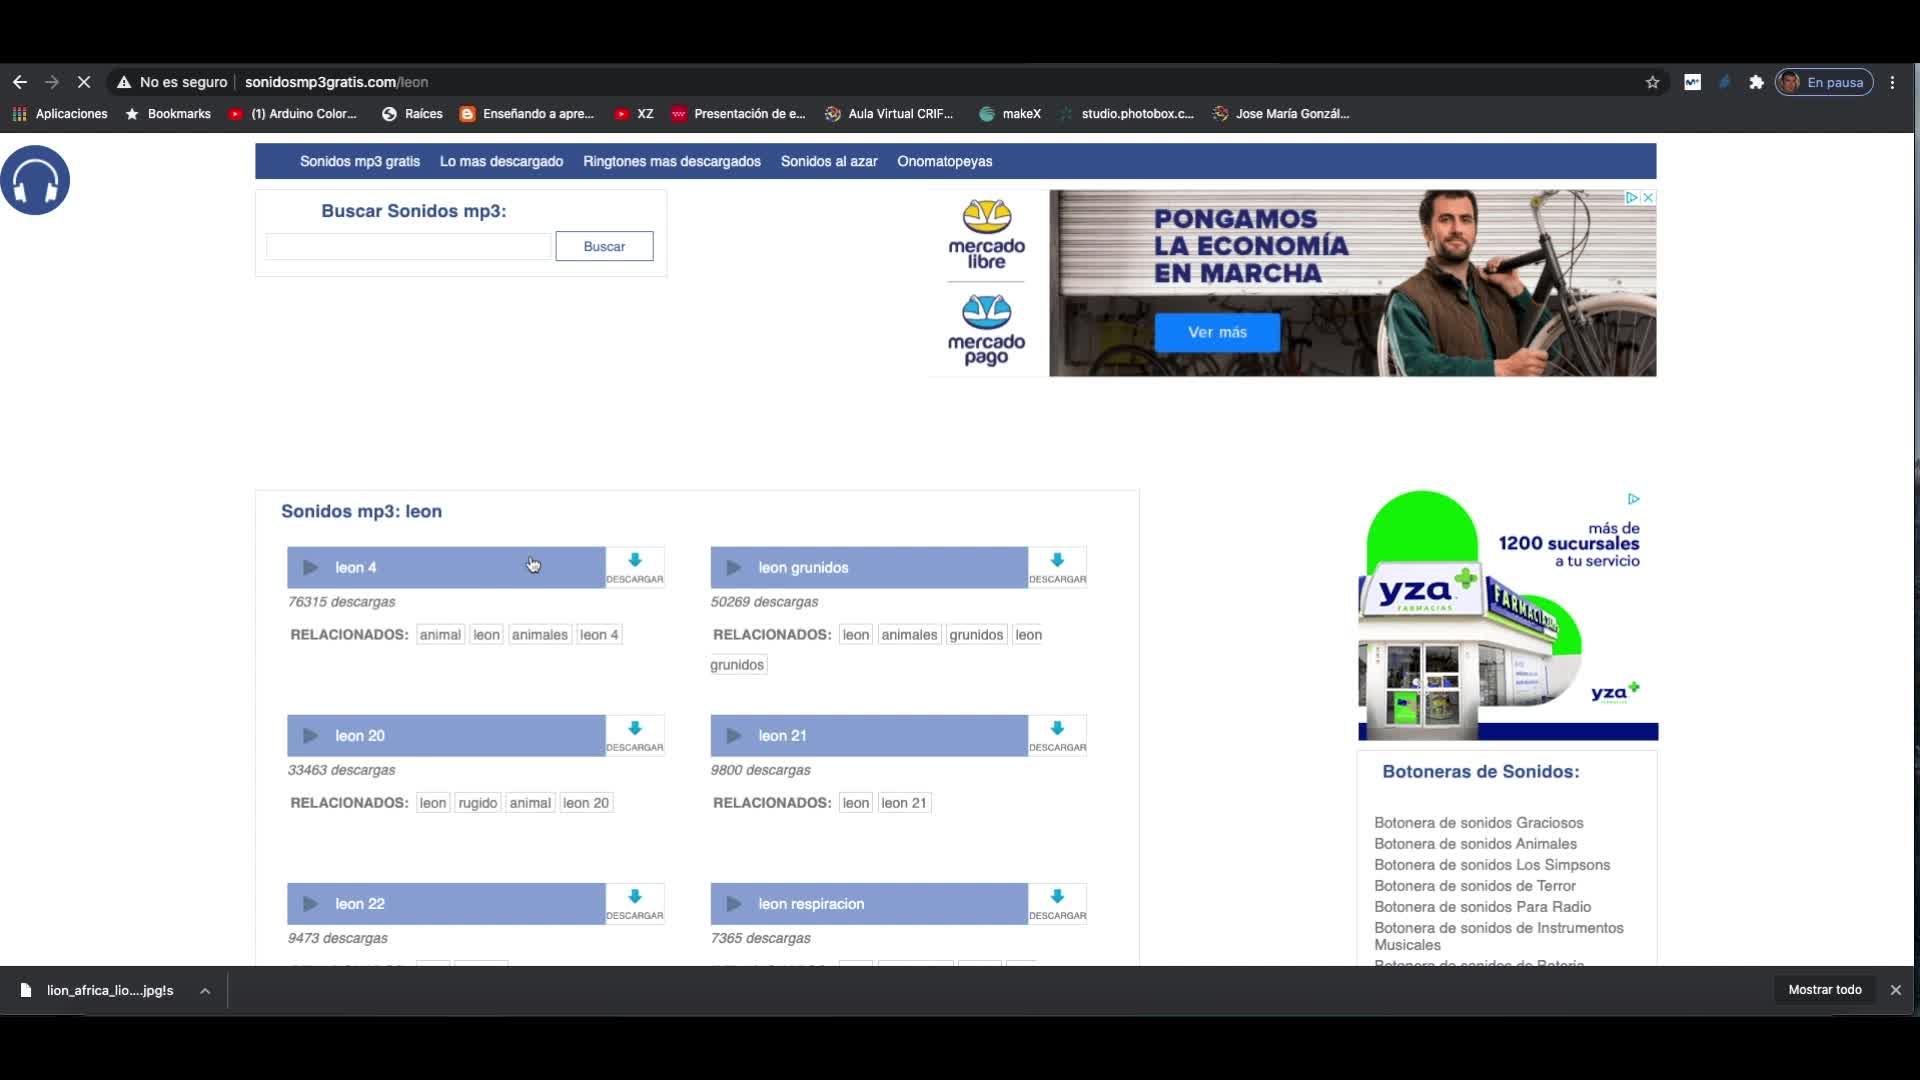Image resolution: width=1920 pixels, height=1080 pixels.
Task: Go to Sonidos al azar
Action: pos(828,162)
